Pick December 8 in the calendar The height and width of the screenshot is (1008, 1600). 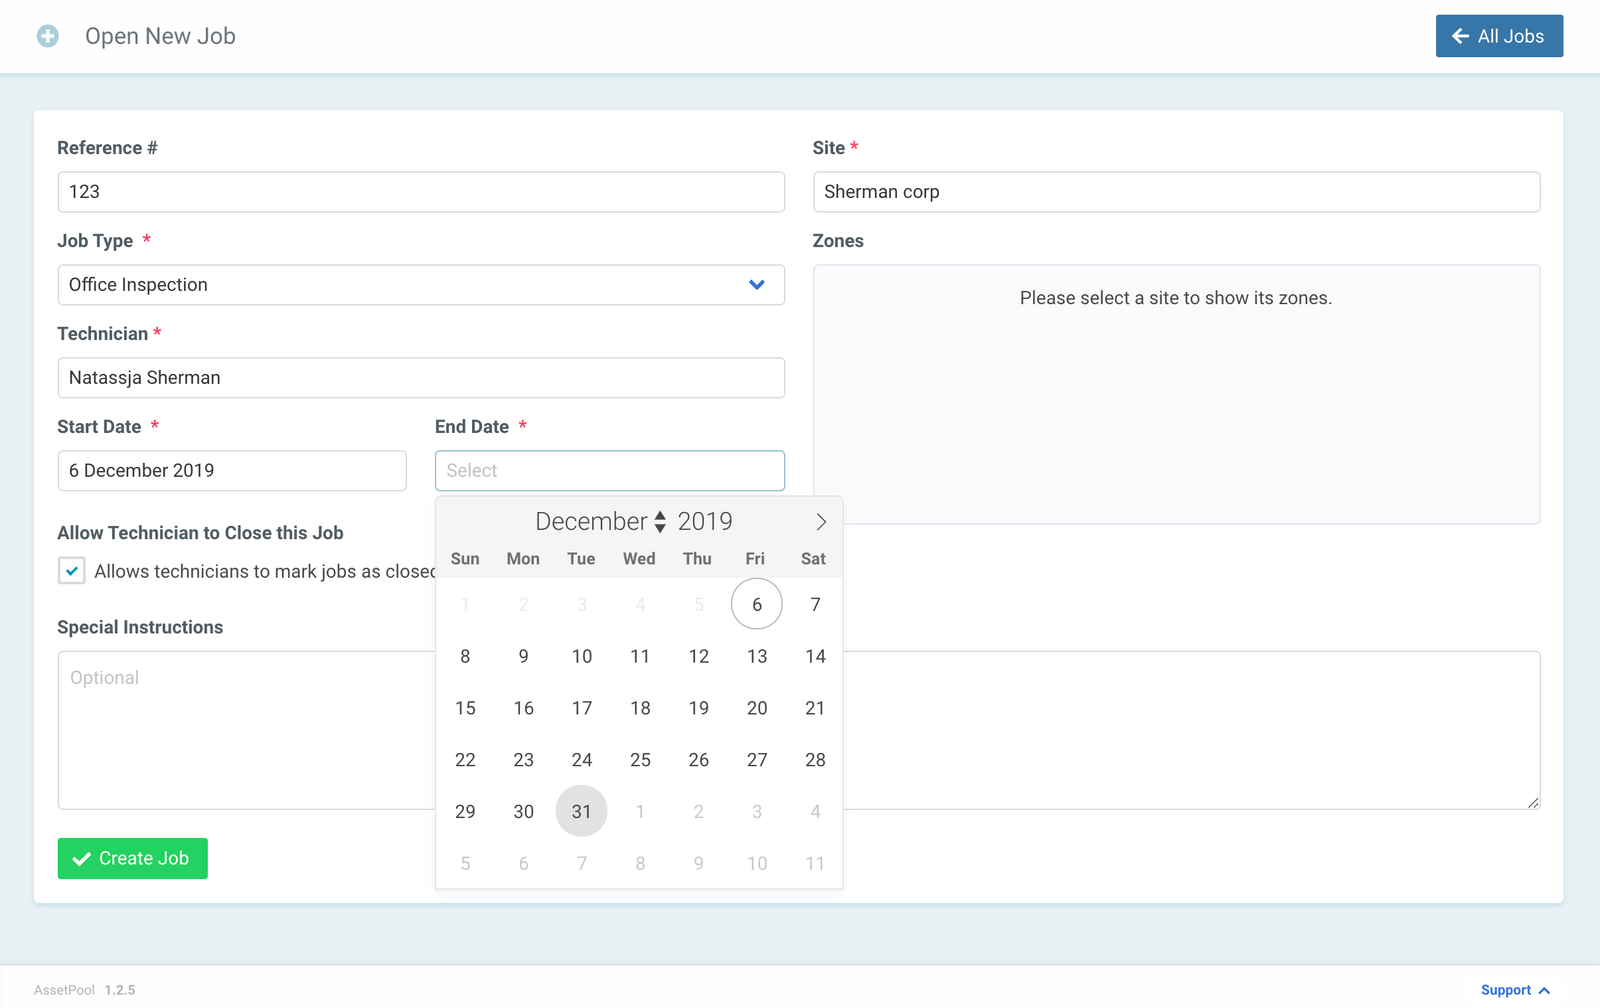pos(465,656)
